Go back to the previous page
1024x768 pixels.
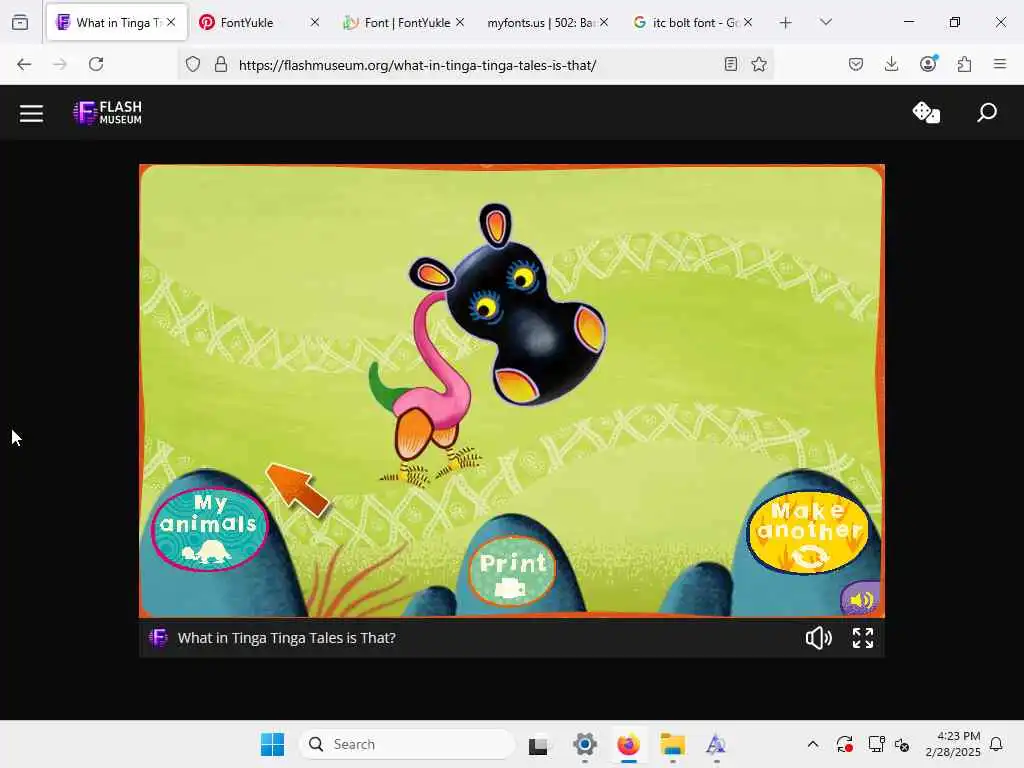pyautogui.click(x=24, y=64)
